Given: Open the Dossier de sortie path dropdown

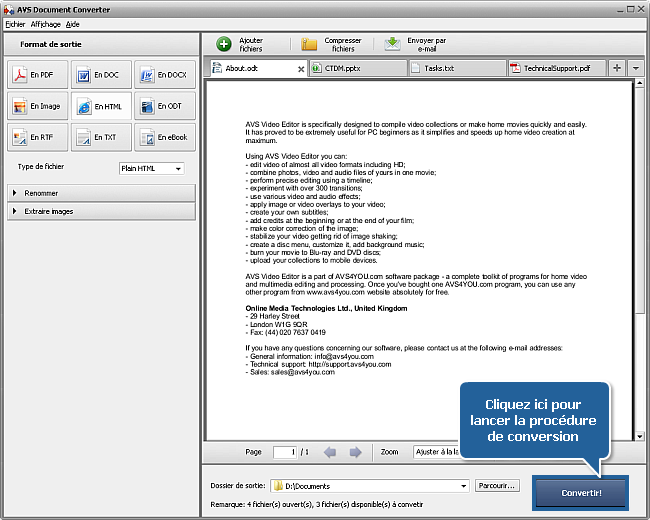Looking at the screenshot, I should tap(463, 486).
